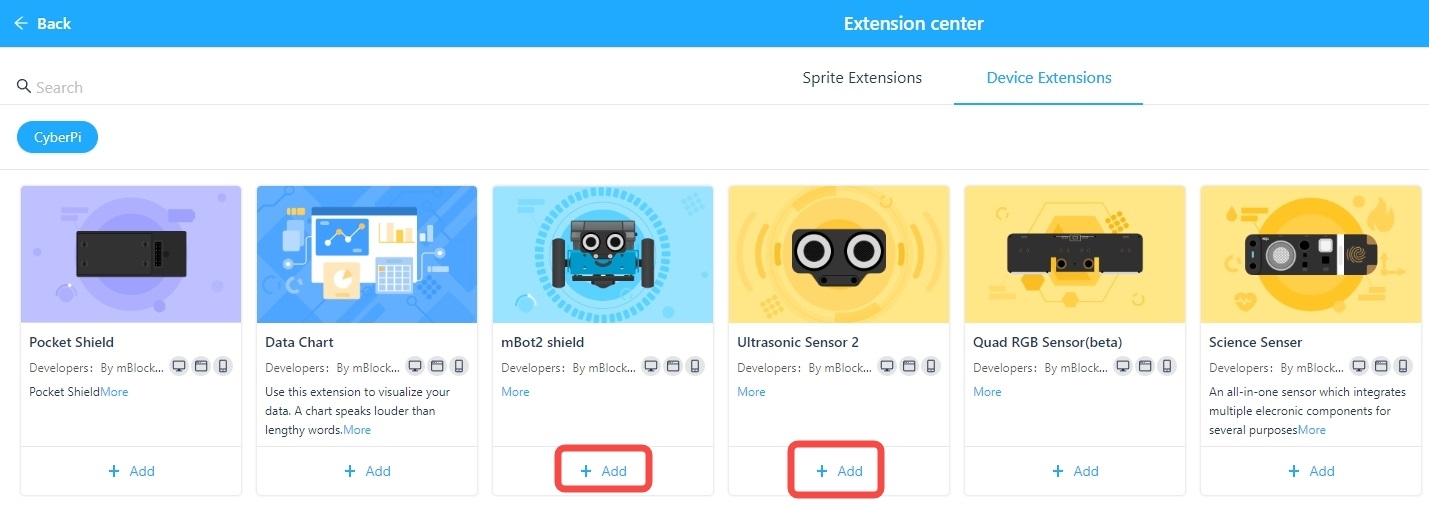
Task: Open More link under Quad RGB Sensor
Action: (987, 392)
